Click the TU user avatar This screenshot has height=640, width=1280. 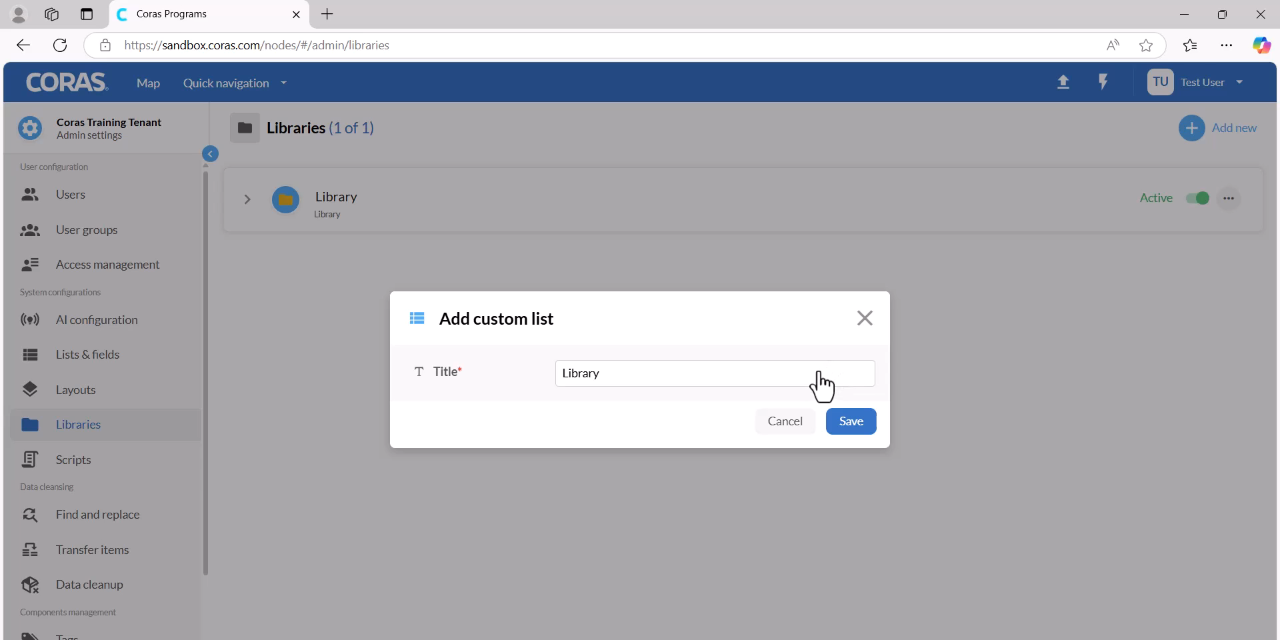point(1160,82)
